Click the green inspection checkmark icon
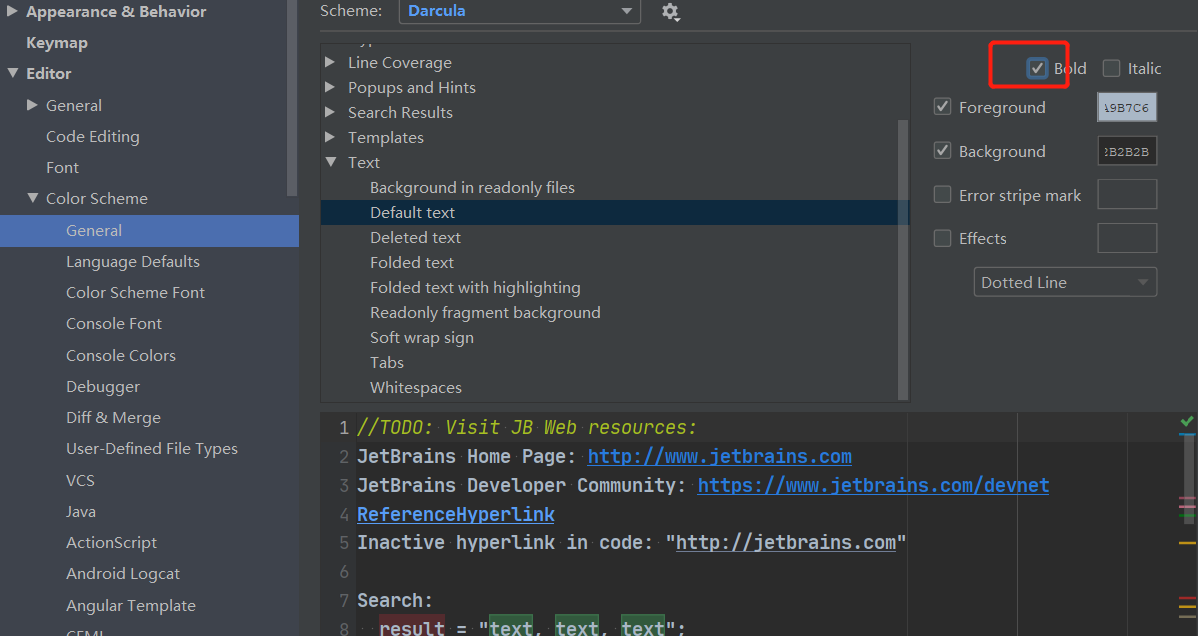 1187,422
